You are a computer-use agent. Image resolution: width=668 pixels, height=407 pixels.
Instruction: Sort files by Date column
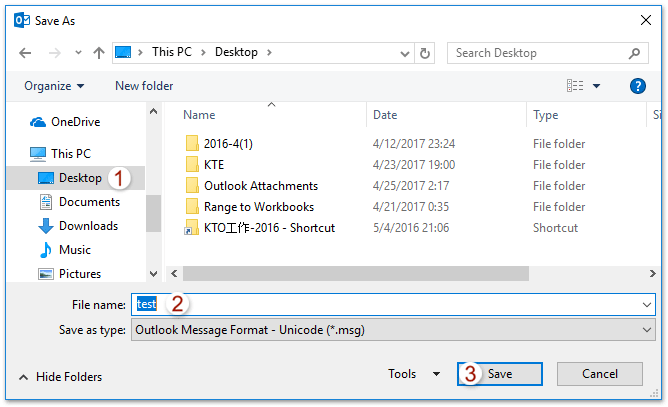385,115
